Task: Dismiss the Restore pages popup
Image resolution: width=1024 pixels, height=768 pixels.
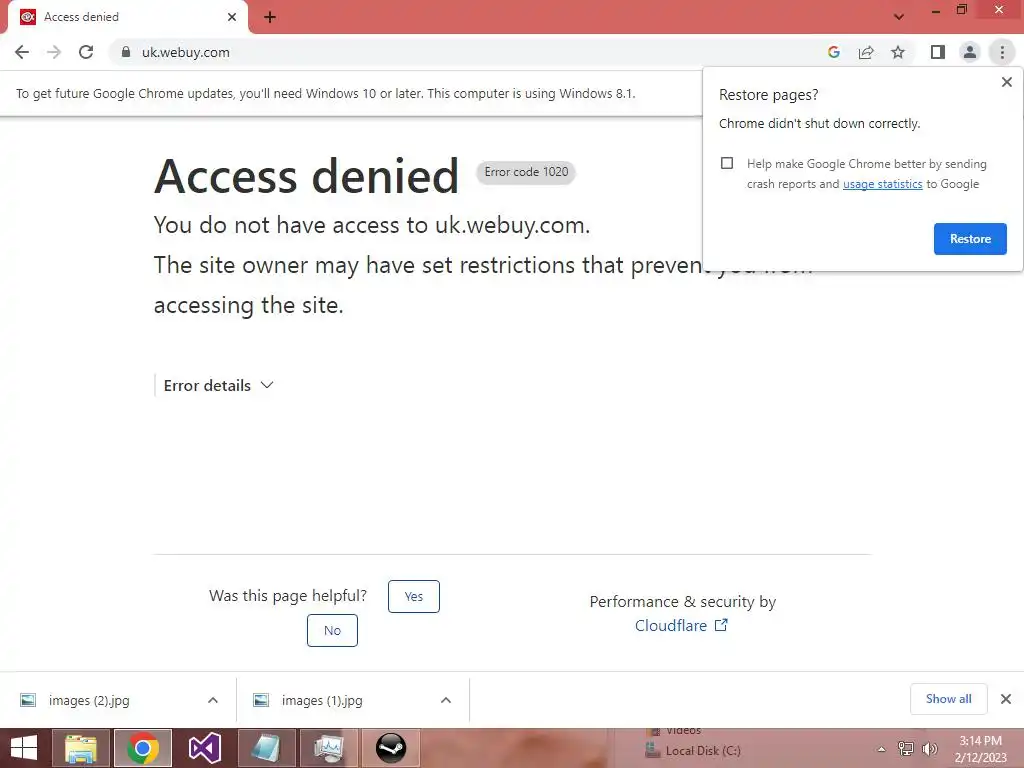Action: [x=1006, y=82]
